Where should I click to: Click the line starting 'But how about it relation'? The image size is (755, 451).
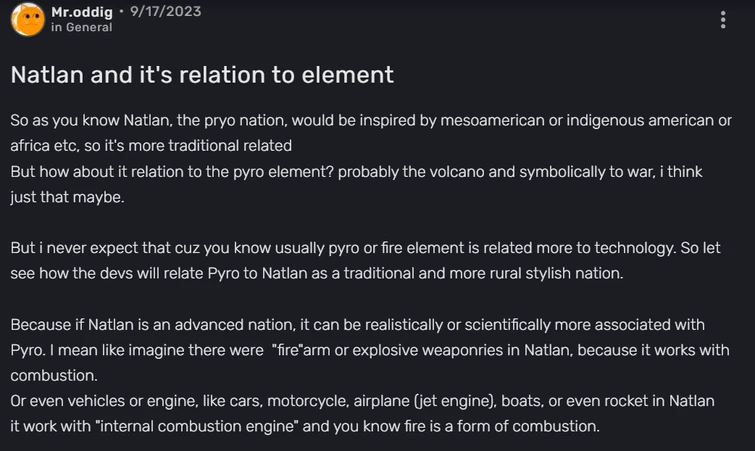(x=370, y=172)
